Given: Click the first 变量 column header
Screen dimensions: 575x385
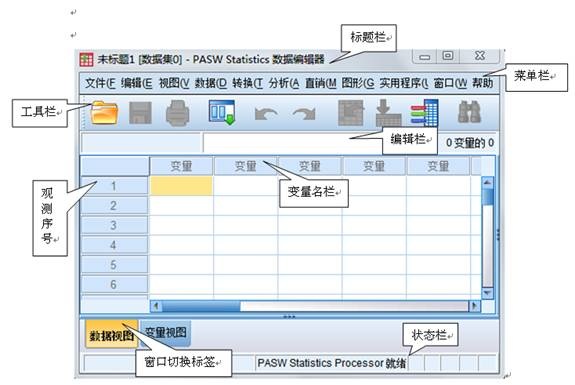Looking at the screenshot, I should 181,166.
